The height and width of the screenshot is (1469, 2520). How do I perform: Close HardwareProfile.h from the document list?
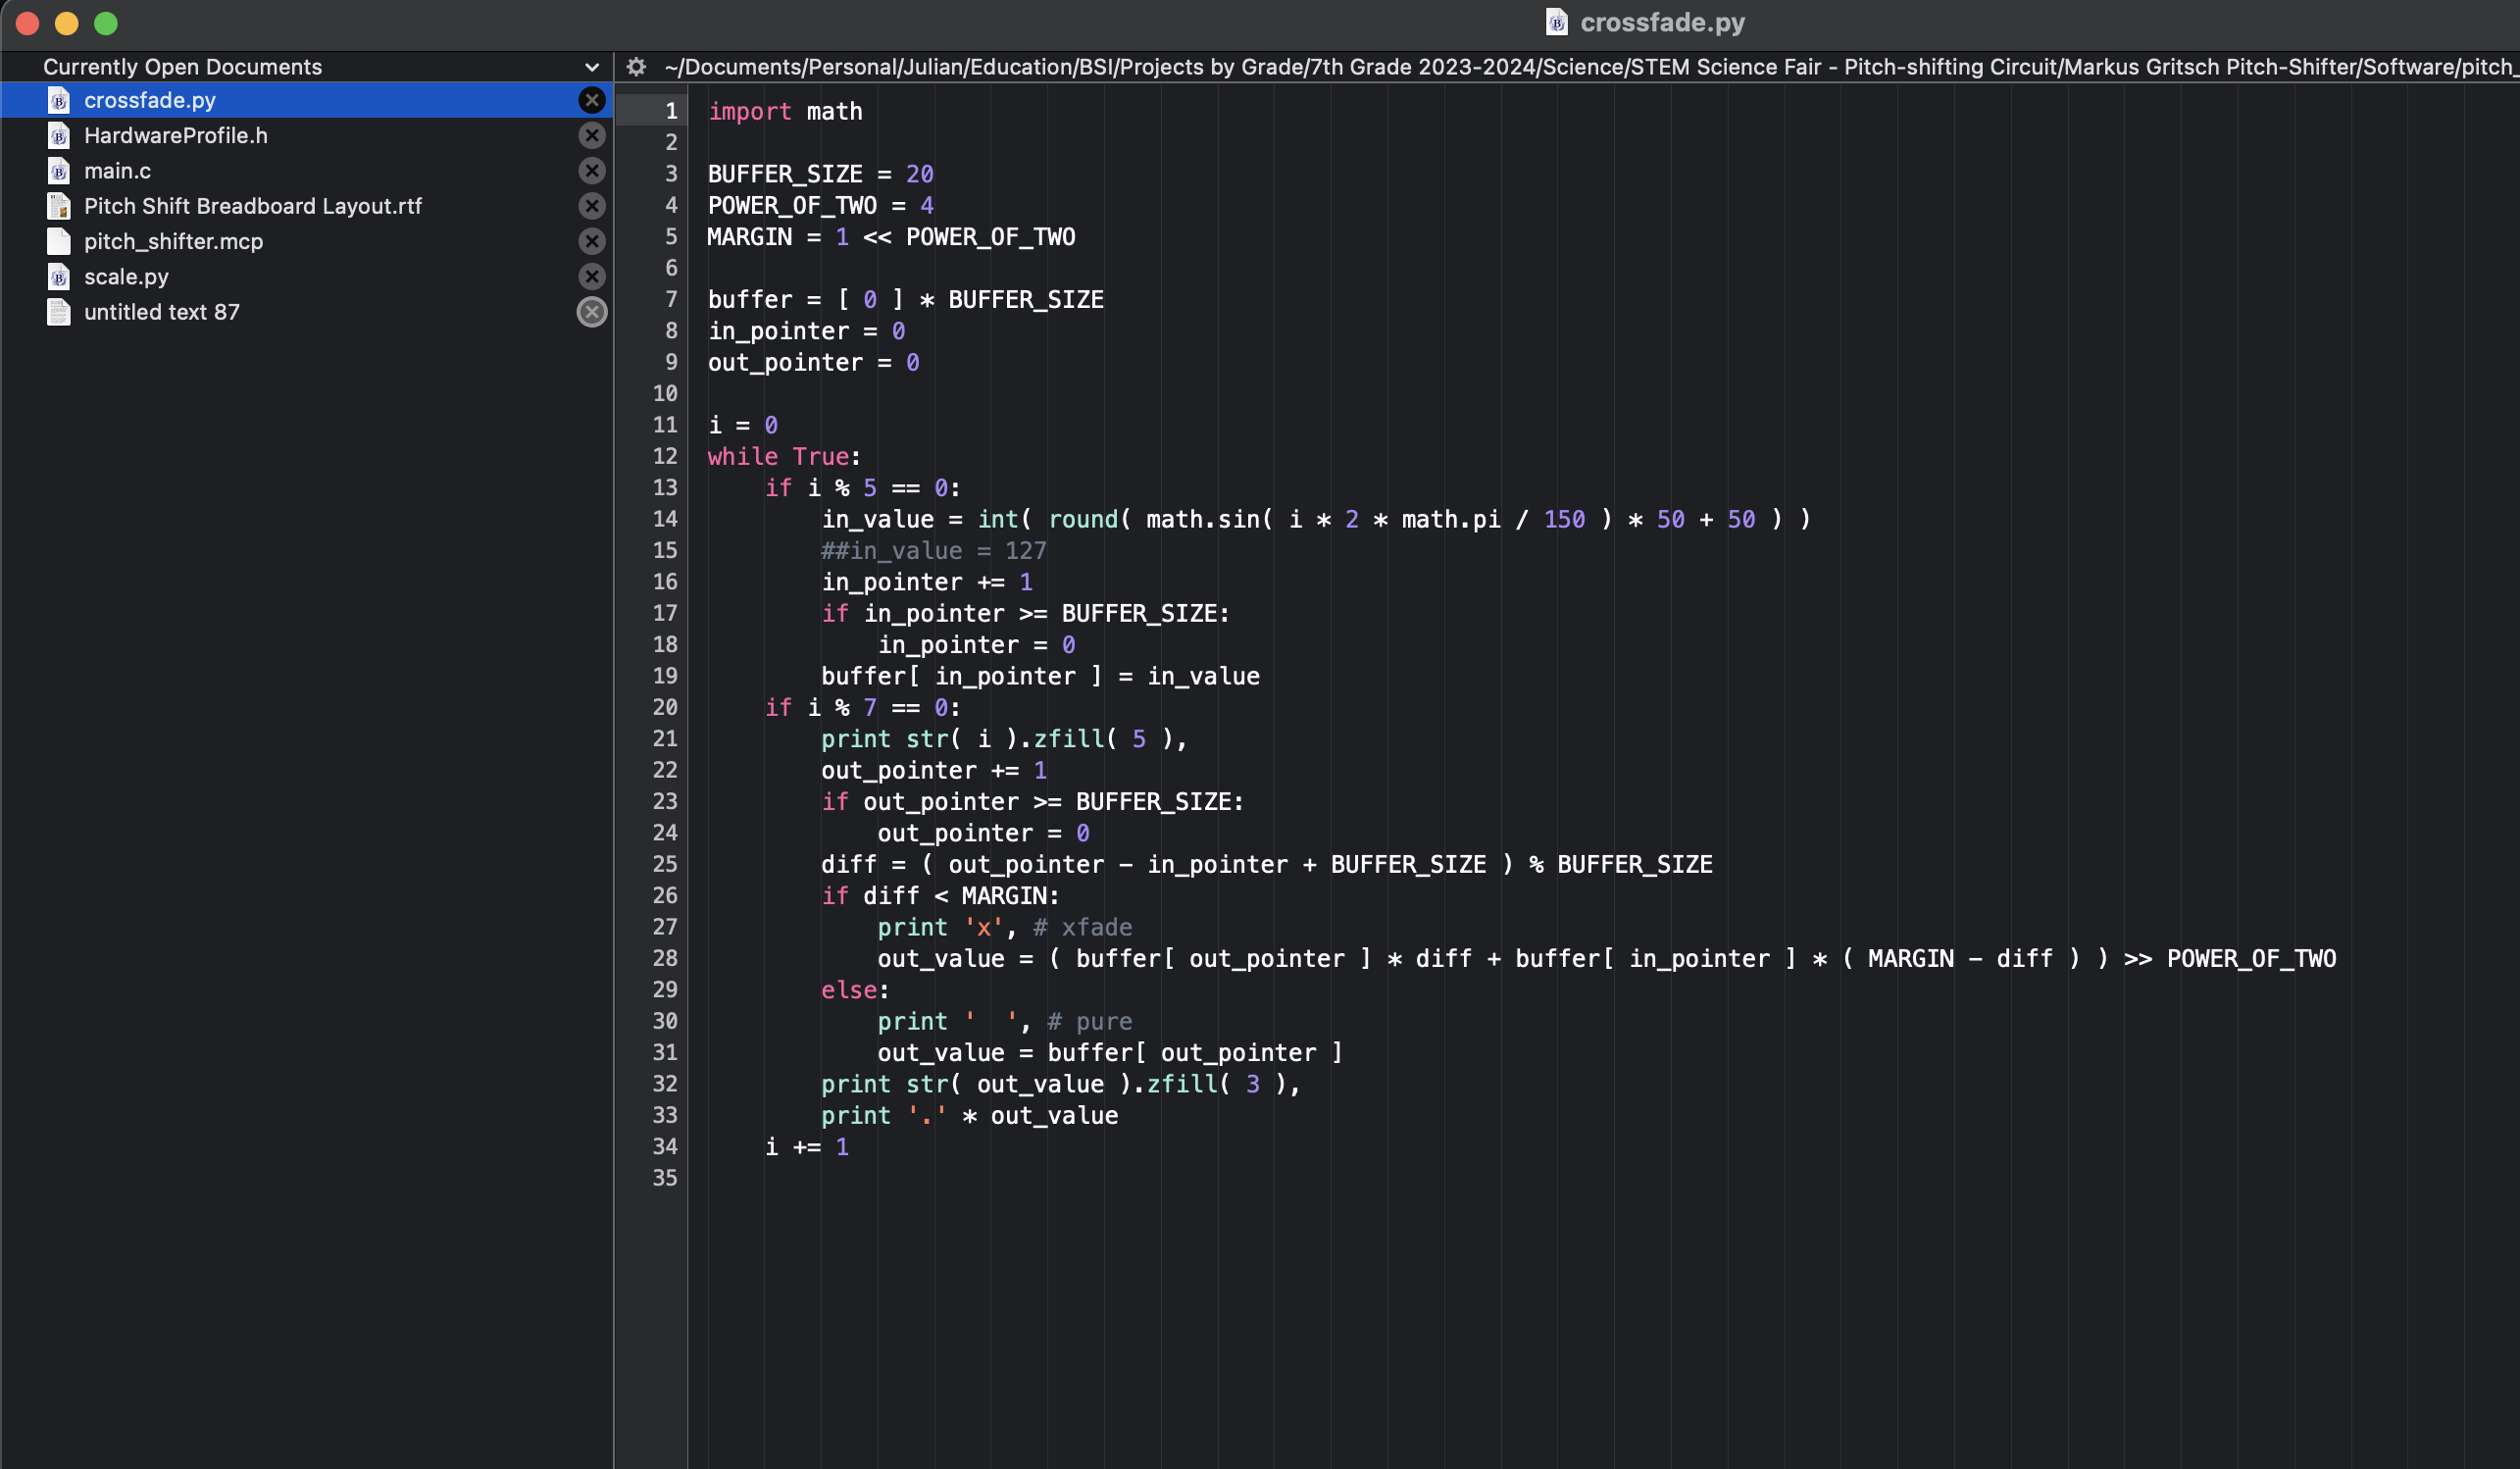click(592, 135)
